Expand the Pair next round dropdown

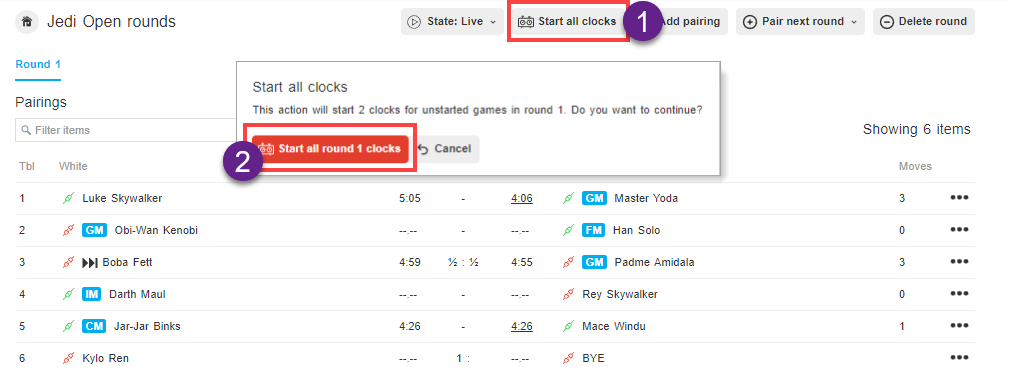coord(800,22)
